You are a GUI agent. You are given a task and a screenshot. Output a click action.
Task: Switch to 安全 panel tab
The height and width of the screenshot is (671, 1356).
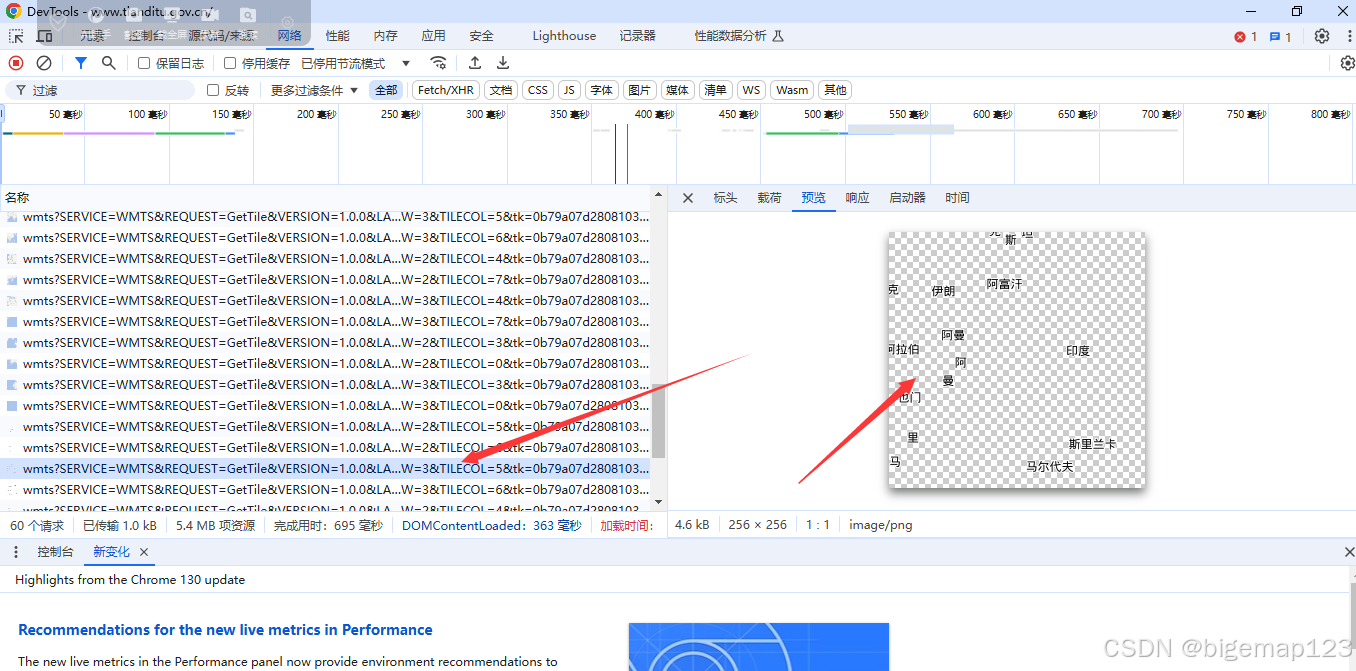pos(482,36)
